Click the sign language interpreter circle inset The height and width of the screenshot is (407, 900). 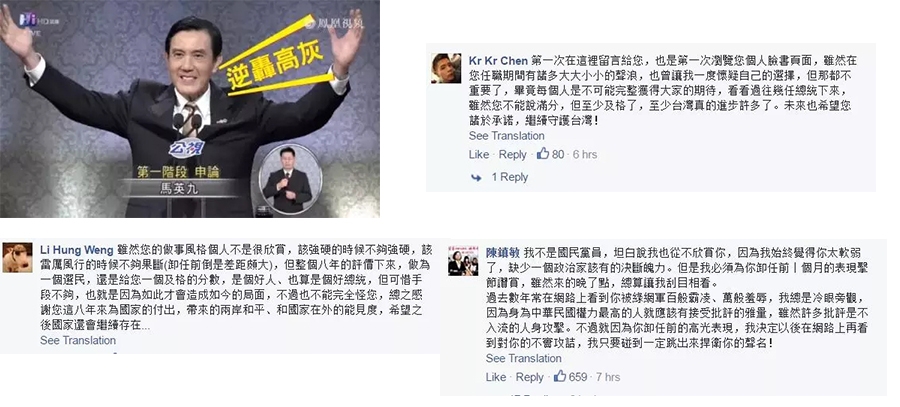click(x=290, y=180)
